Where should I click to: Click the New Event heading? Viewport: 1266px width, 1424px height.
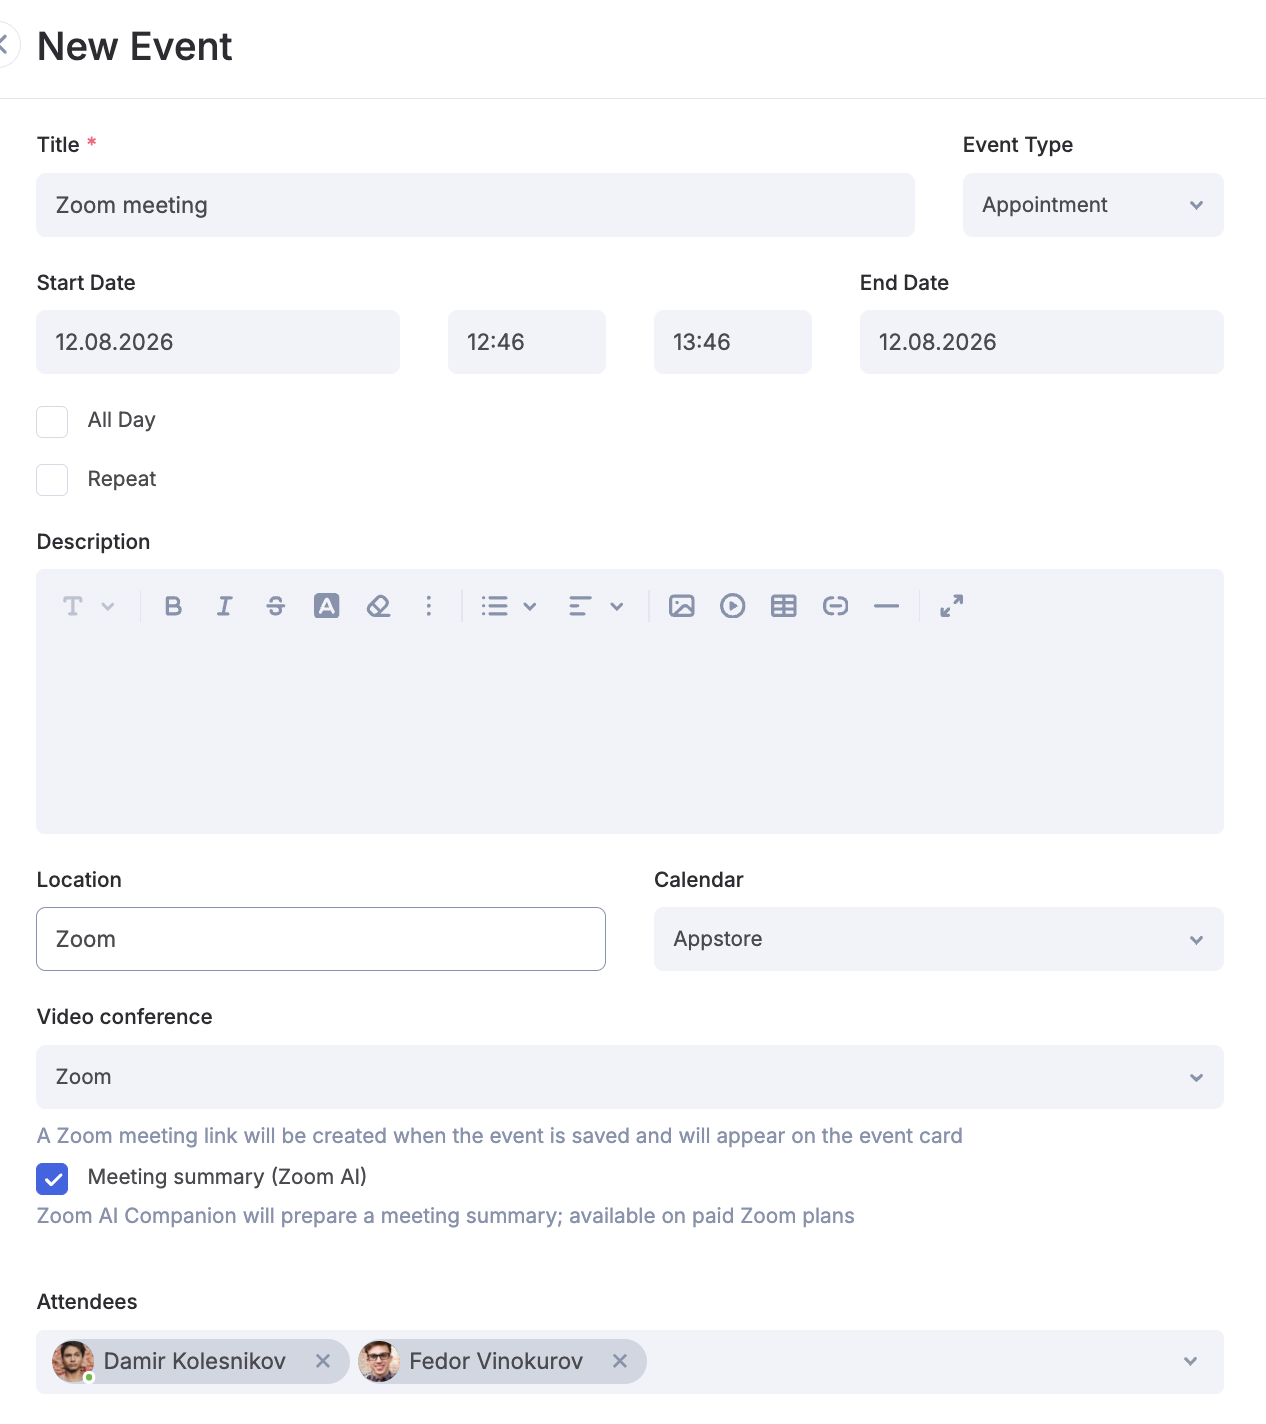(x=135, y=46)
